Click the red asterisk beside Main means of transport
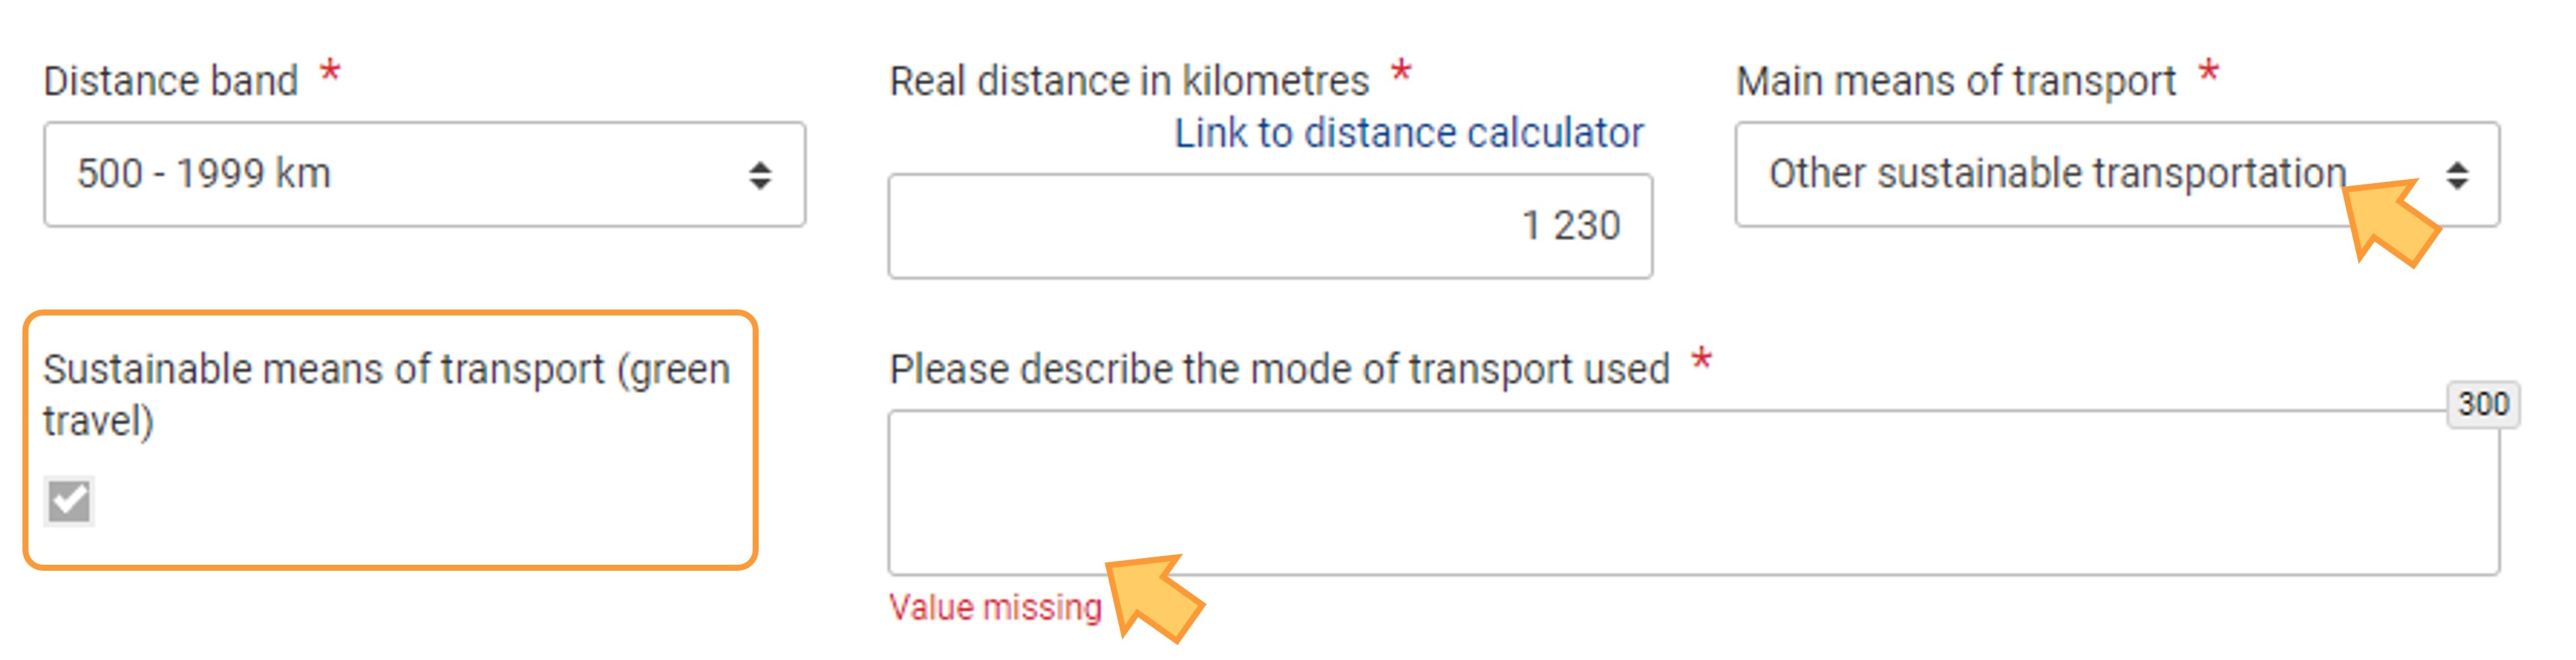Image resolution: width=2576 pixels, height=660 pixels. (2209, 72)
